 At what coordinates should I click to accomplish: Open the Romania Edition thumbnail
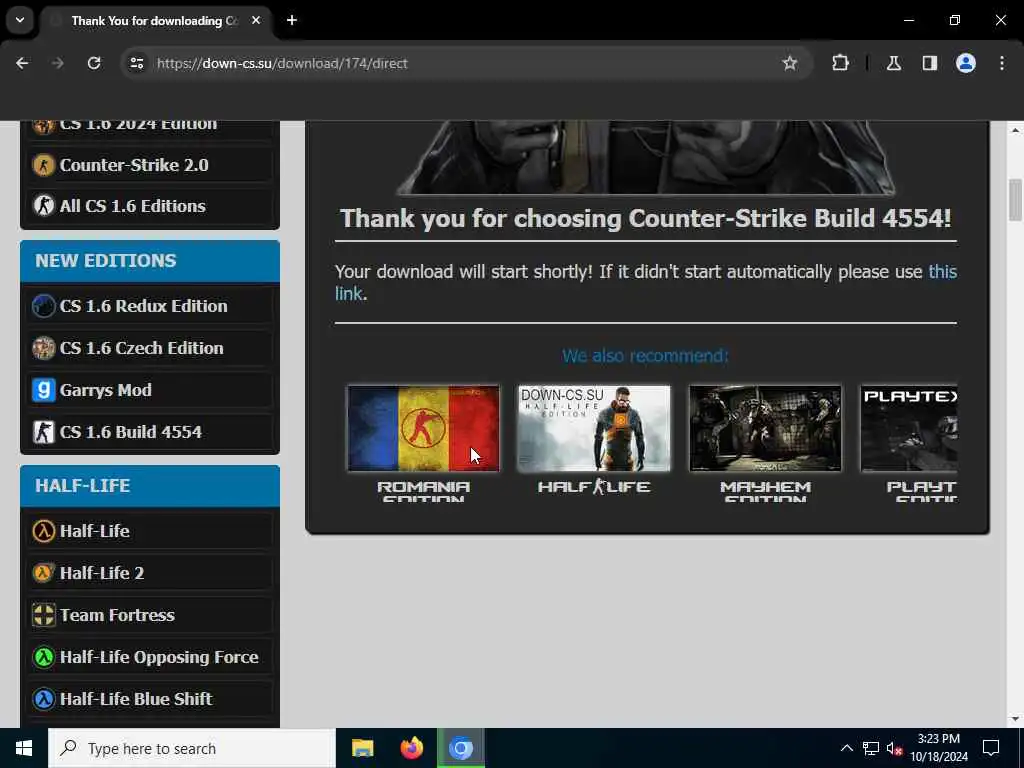[x=423, y=428]
